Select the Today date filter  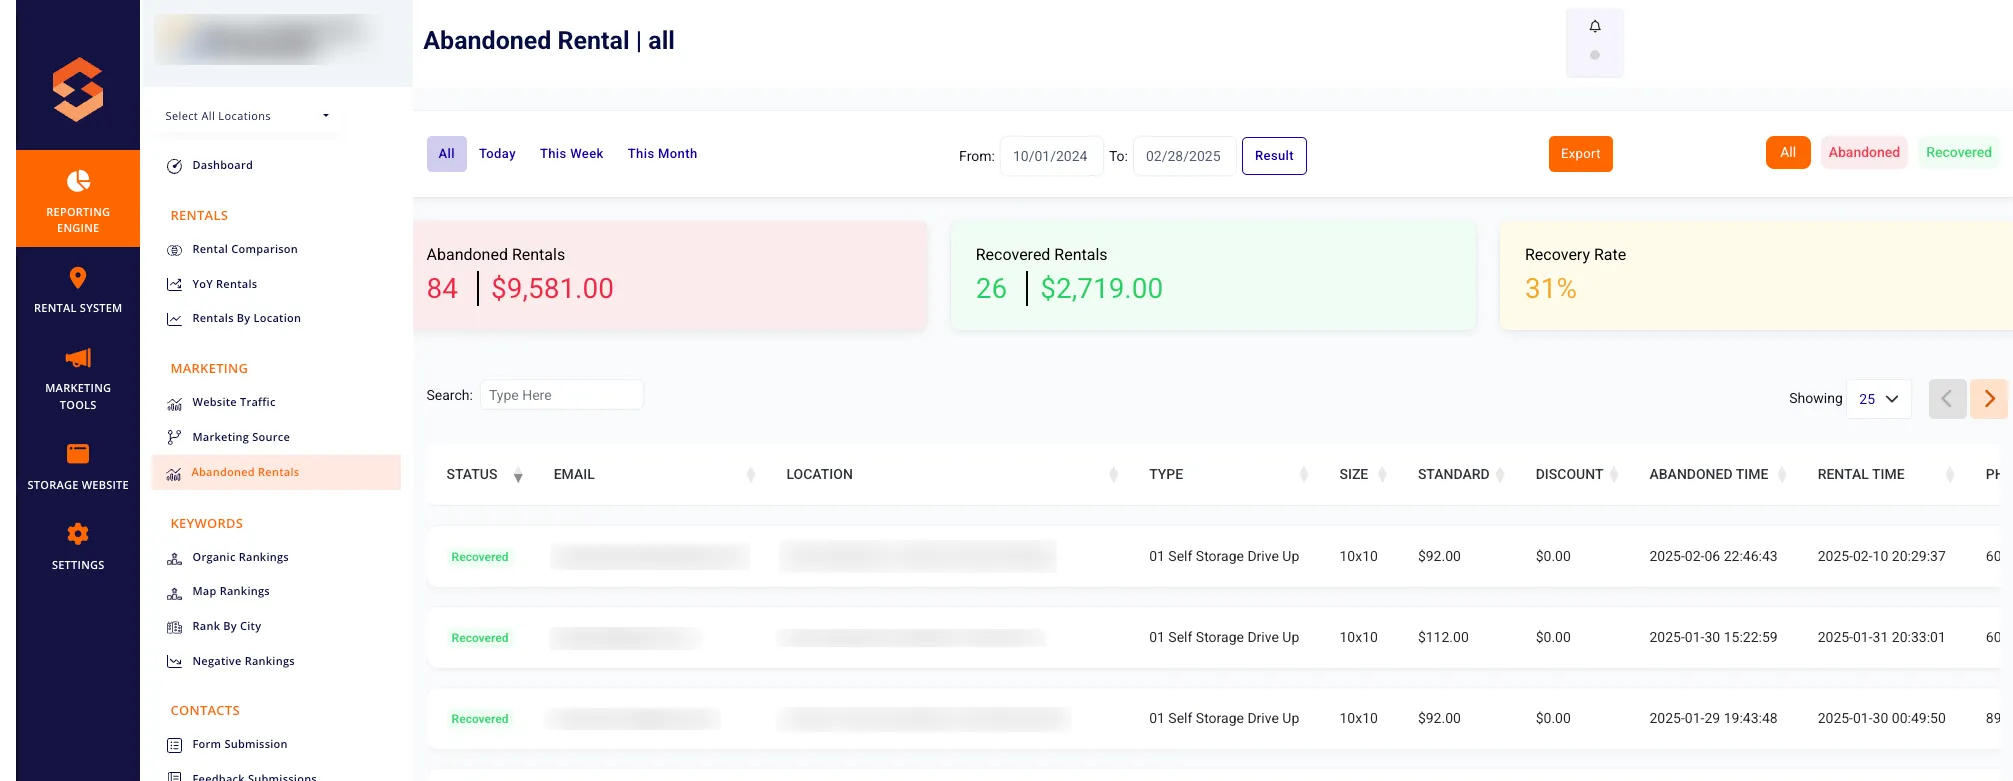click(497, 154)
